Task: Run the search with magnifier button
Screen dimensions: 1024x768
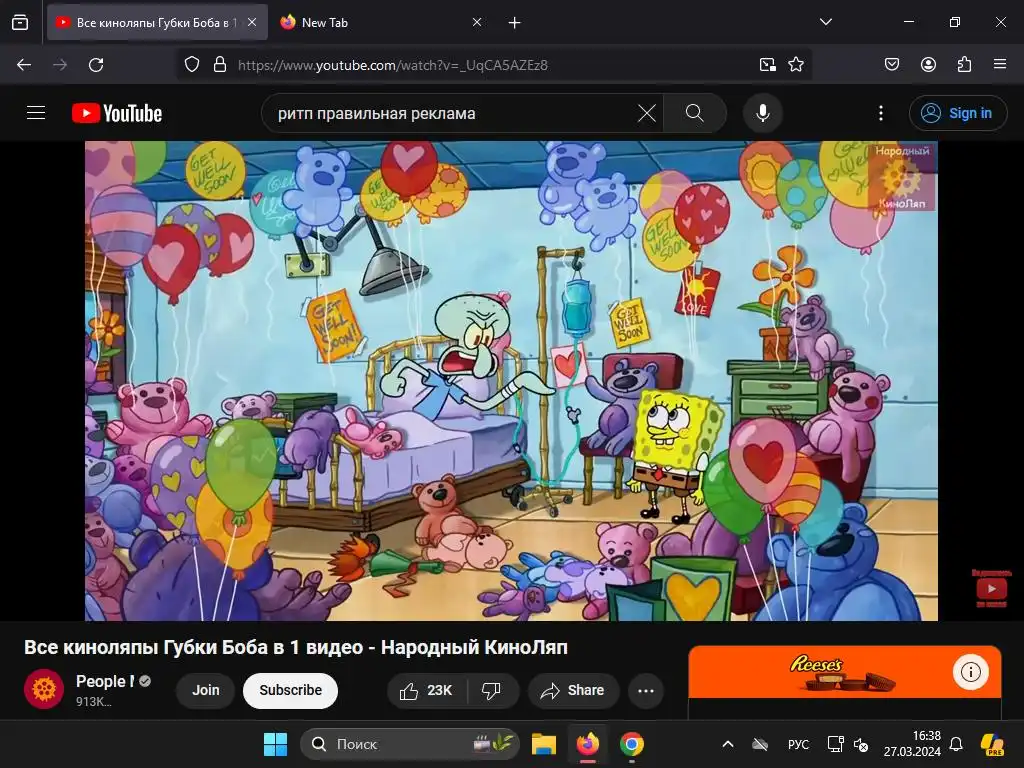Action: [695, 114]
